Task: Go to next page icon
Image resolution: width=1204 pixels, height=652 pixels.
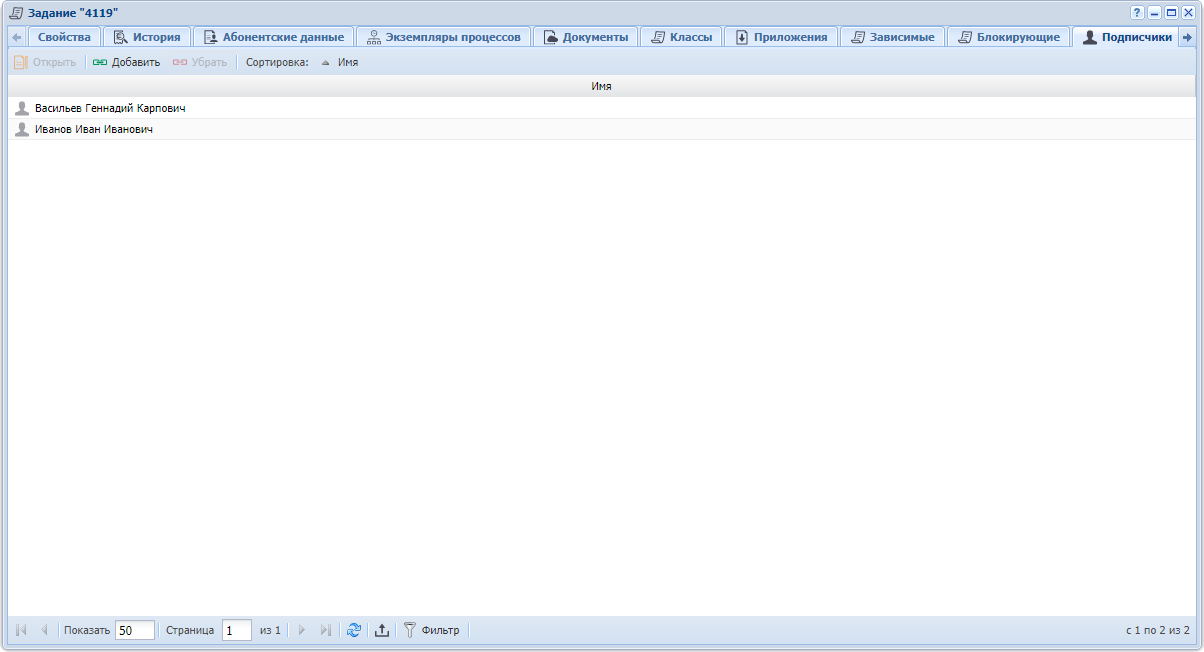Action: (302, 630)
